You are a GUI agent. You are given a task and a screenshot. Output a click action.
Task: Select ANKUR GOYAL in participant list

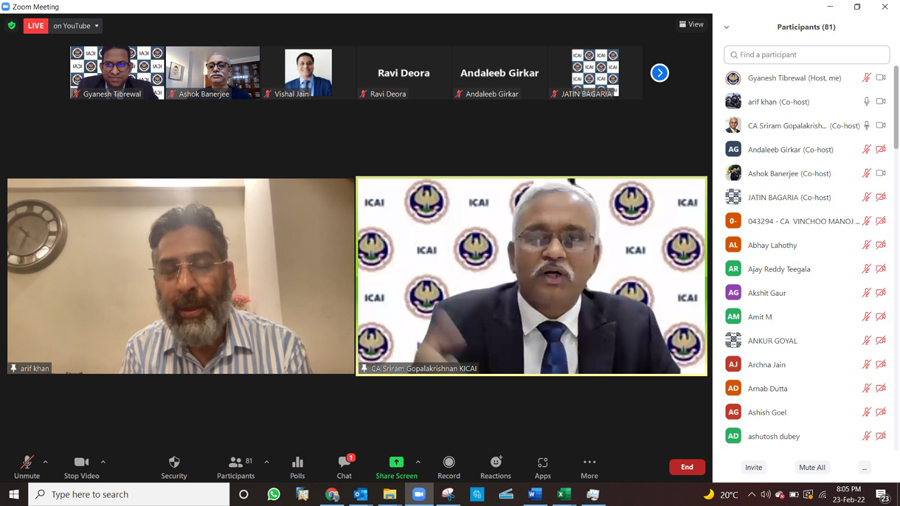[x=806, y=341]
